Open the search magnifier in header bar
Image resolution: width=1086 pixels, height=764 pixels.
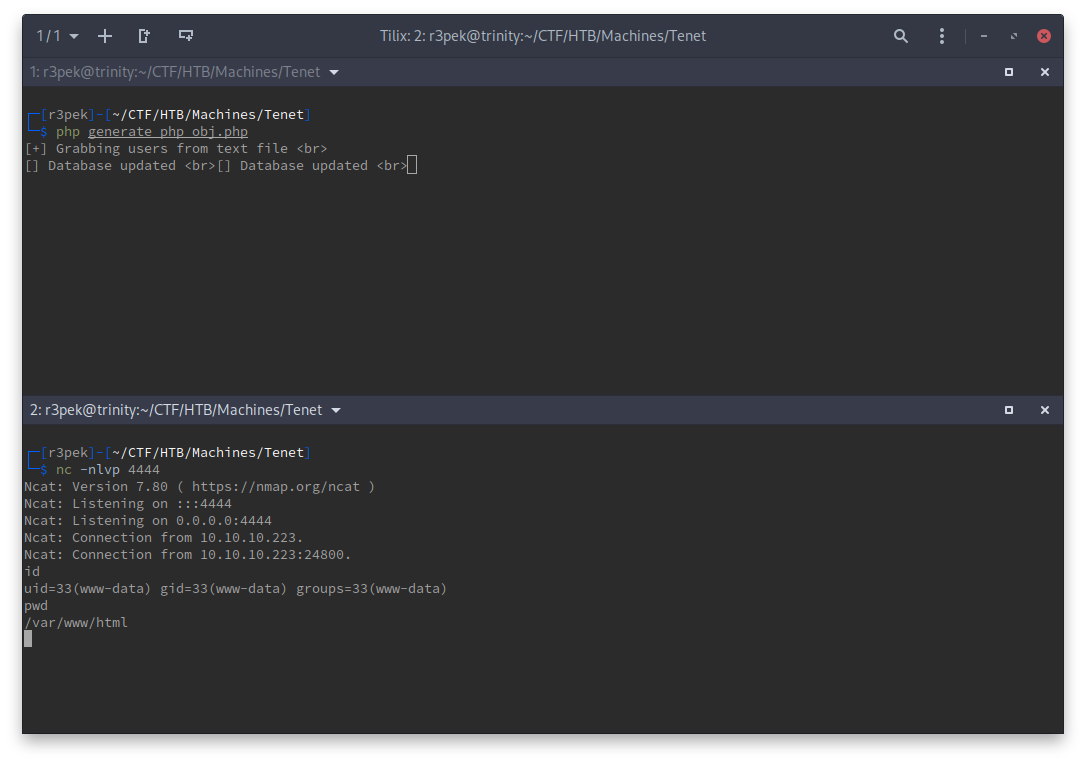(x=901, y=36)
